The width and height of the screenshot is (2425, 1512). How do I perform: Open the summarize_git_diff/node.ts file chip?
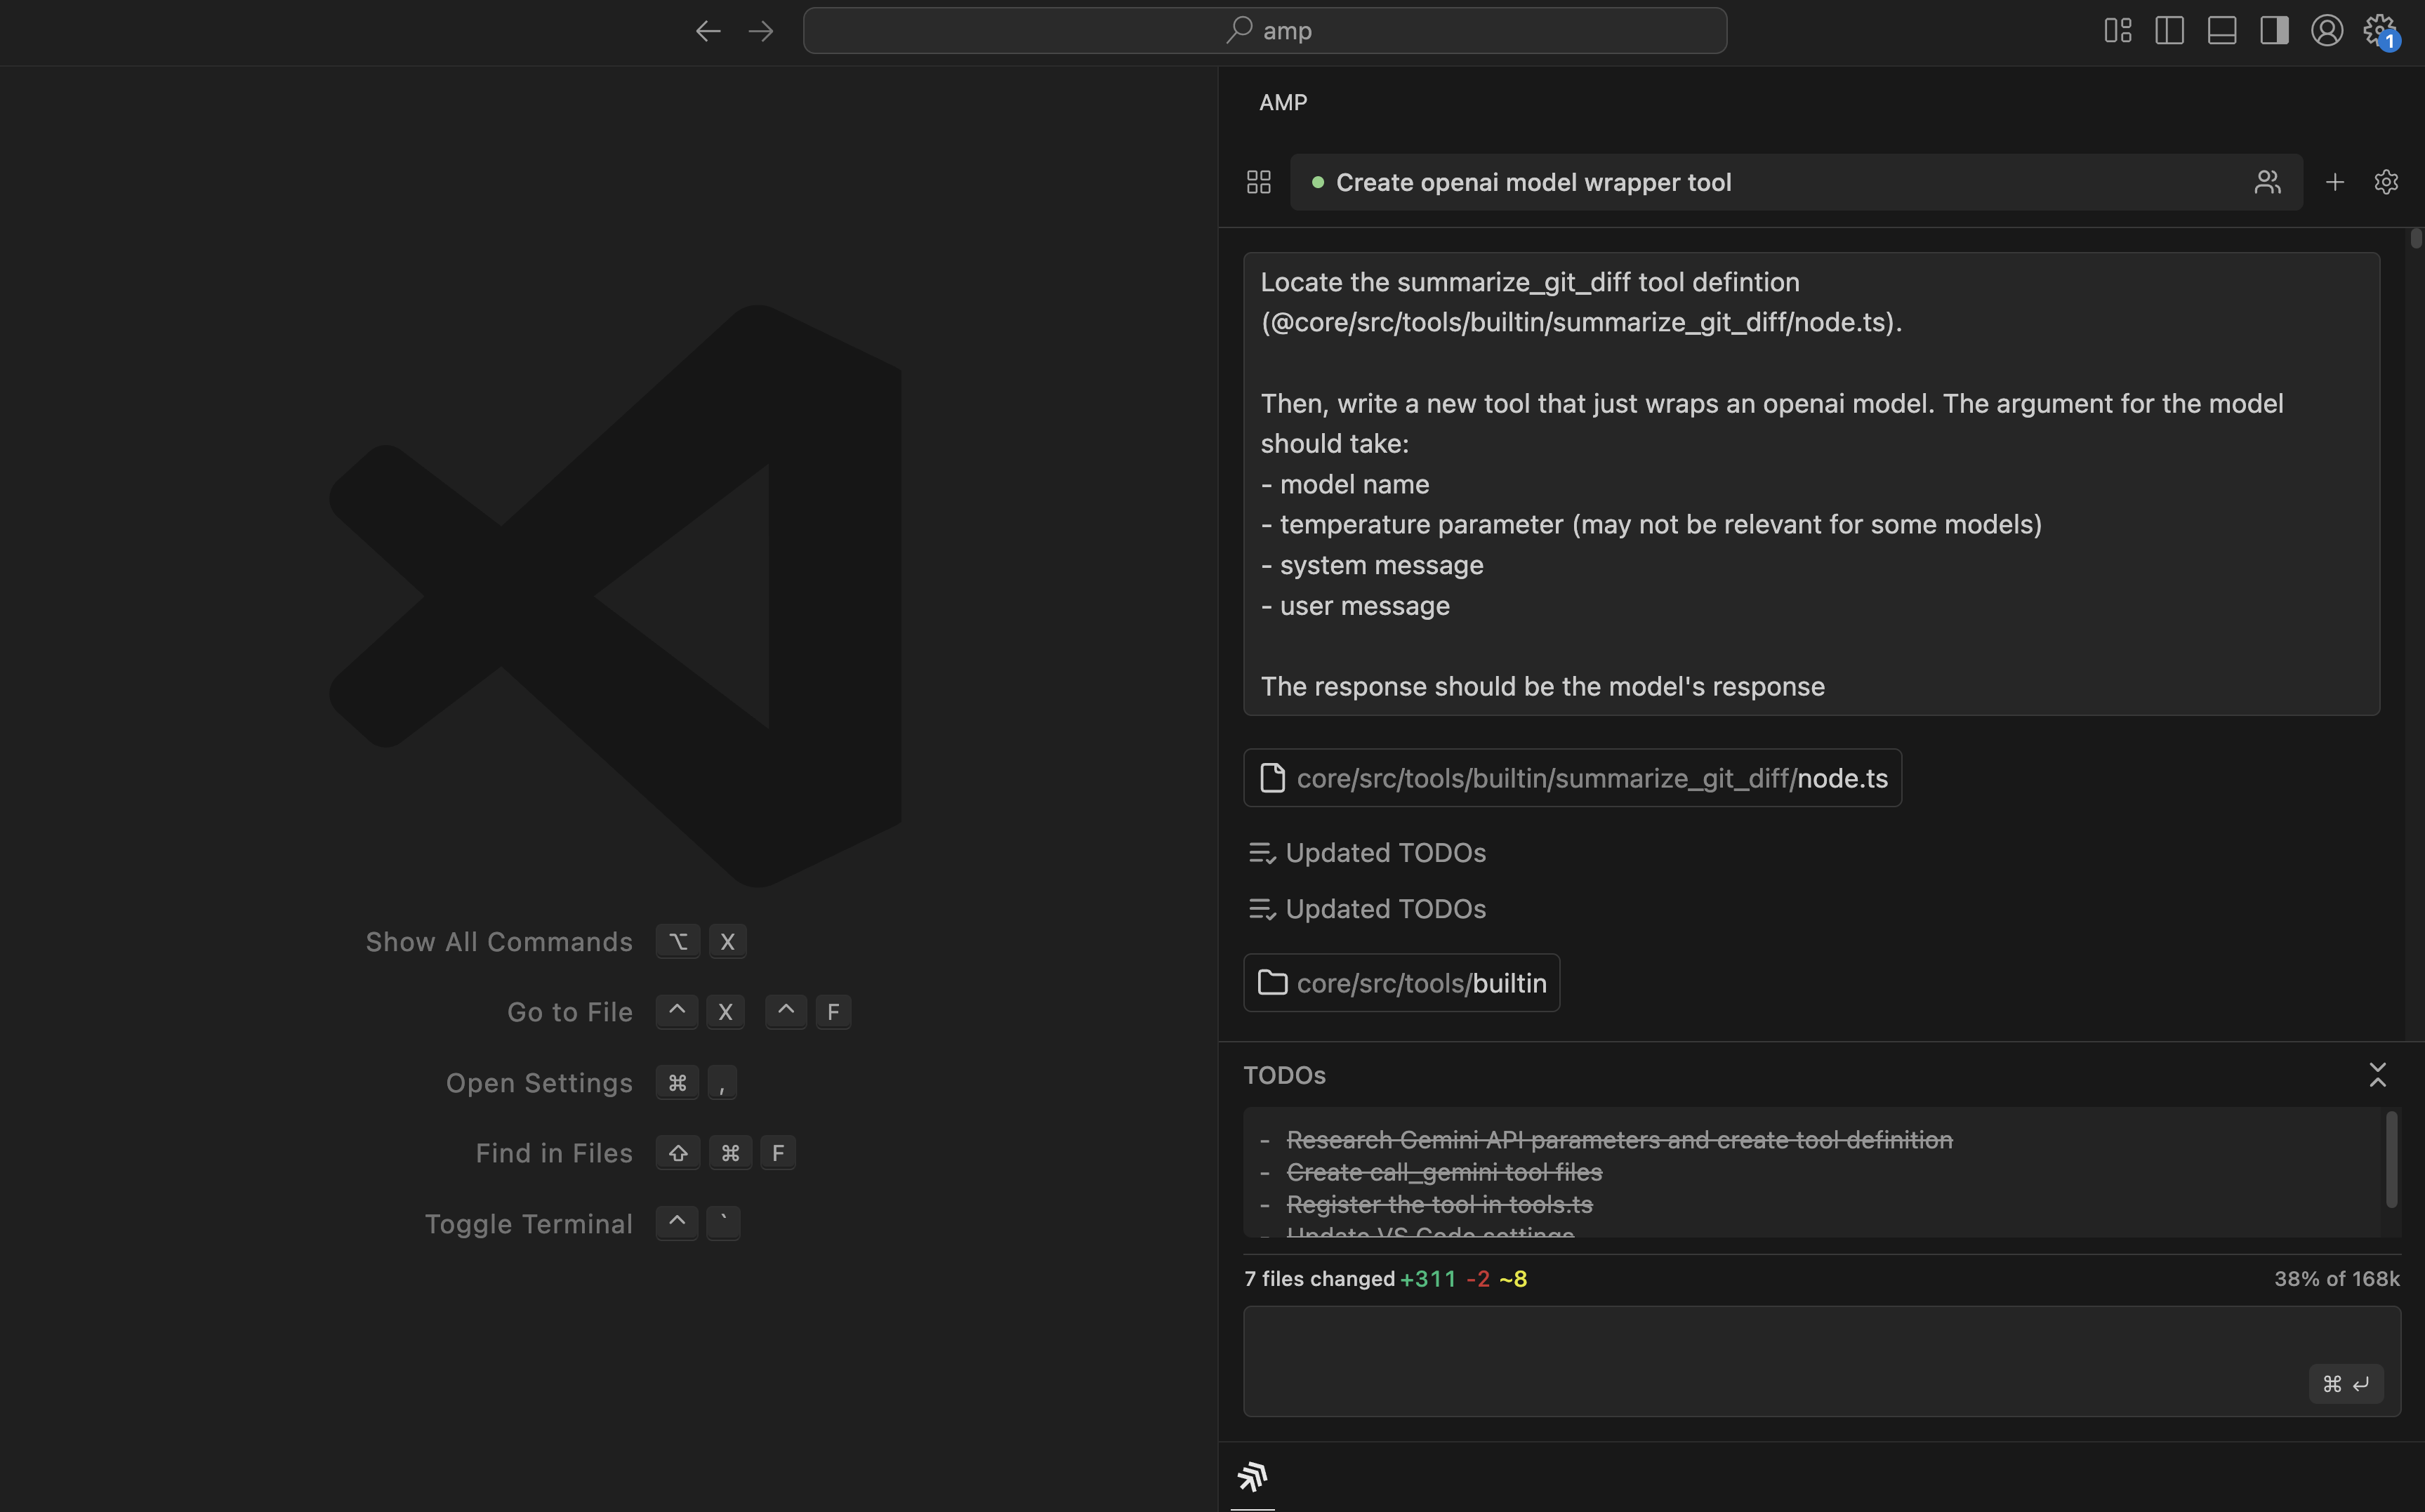[1572, 778]
